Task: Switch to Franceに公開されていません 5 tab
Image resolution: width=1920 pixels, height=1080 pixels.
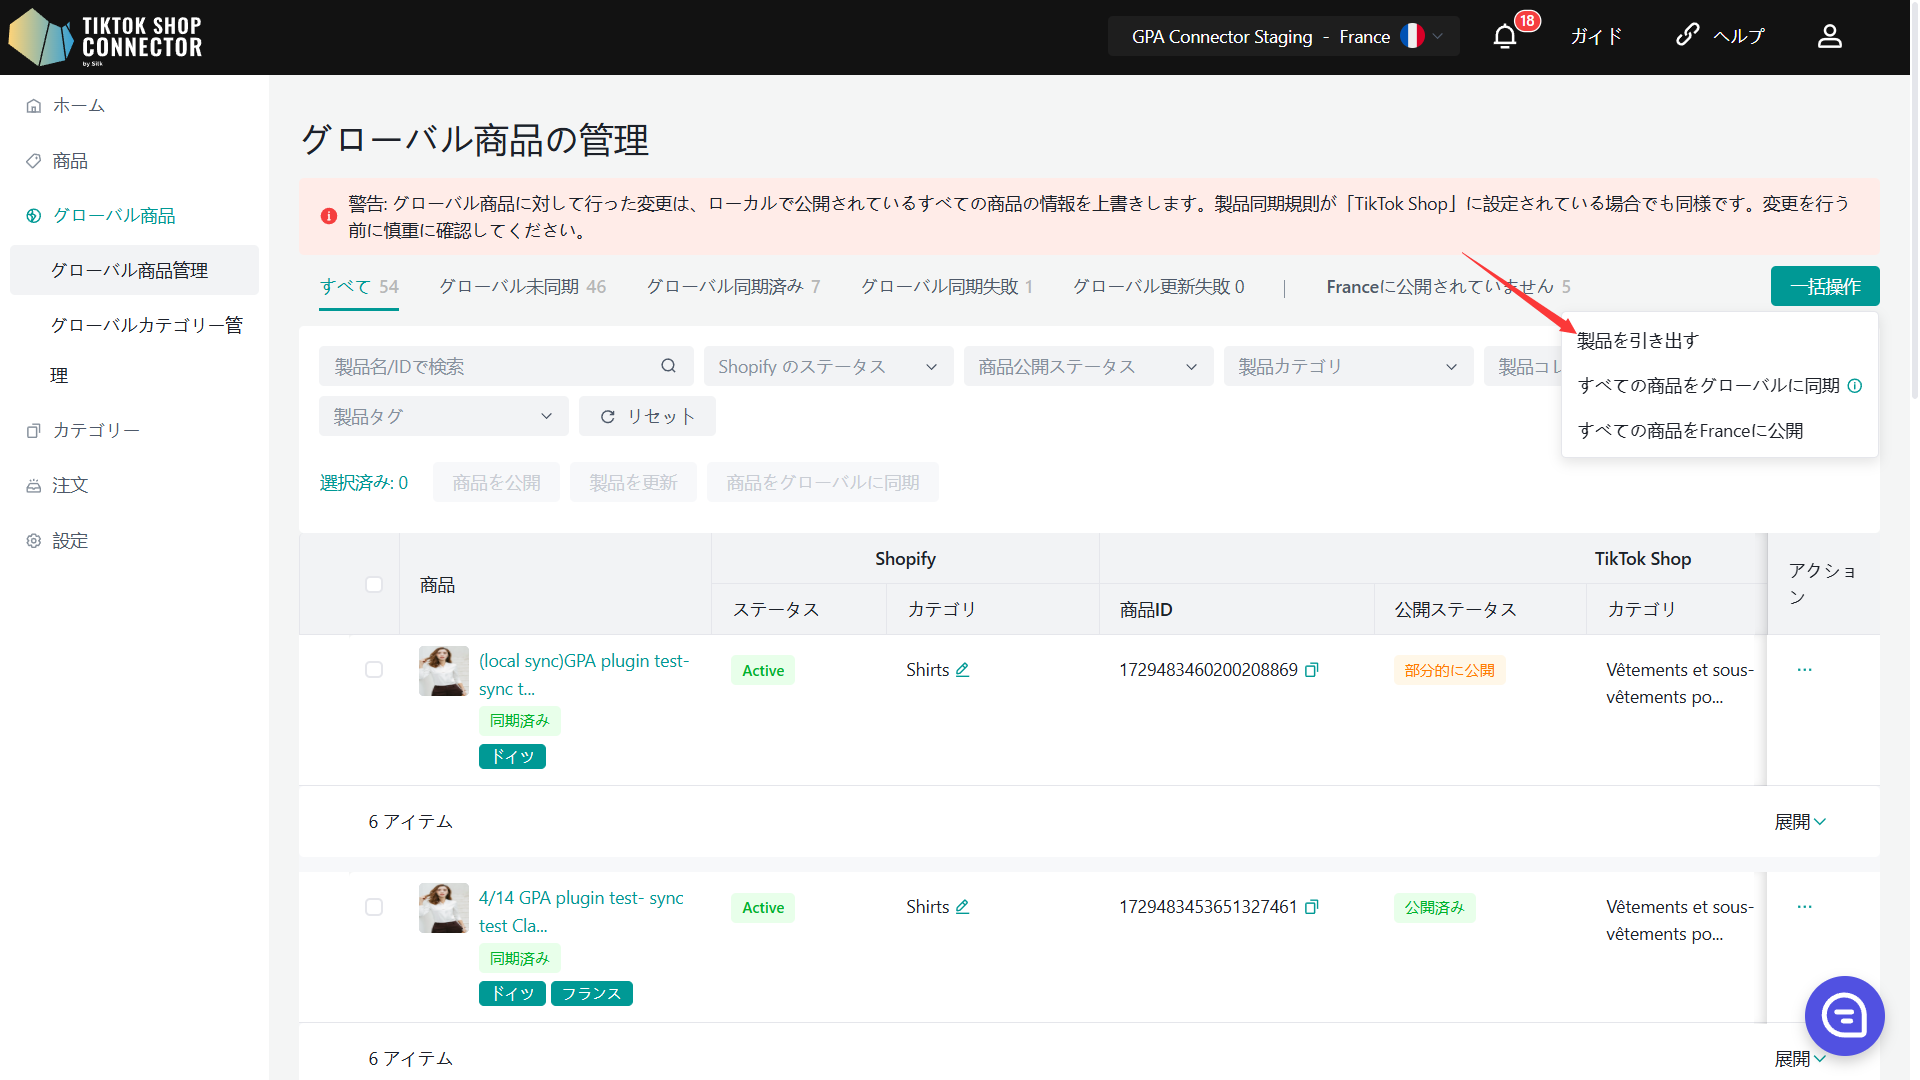Action: click(x=1448, y=287)
